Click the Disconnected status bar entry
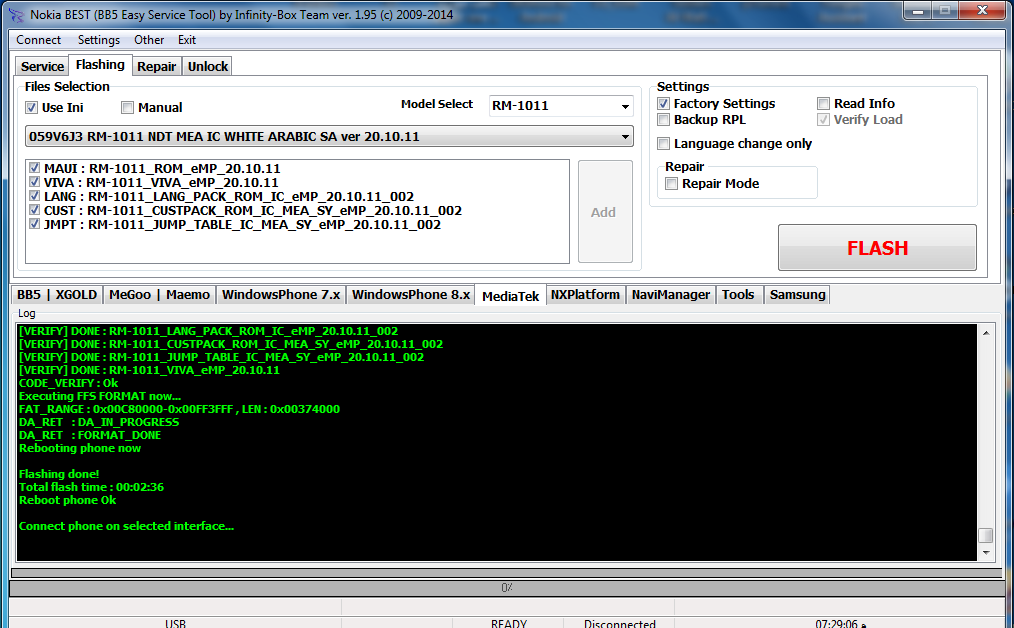This screenshot has height=628, width=1014. 620,623
